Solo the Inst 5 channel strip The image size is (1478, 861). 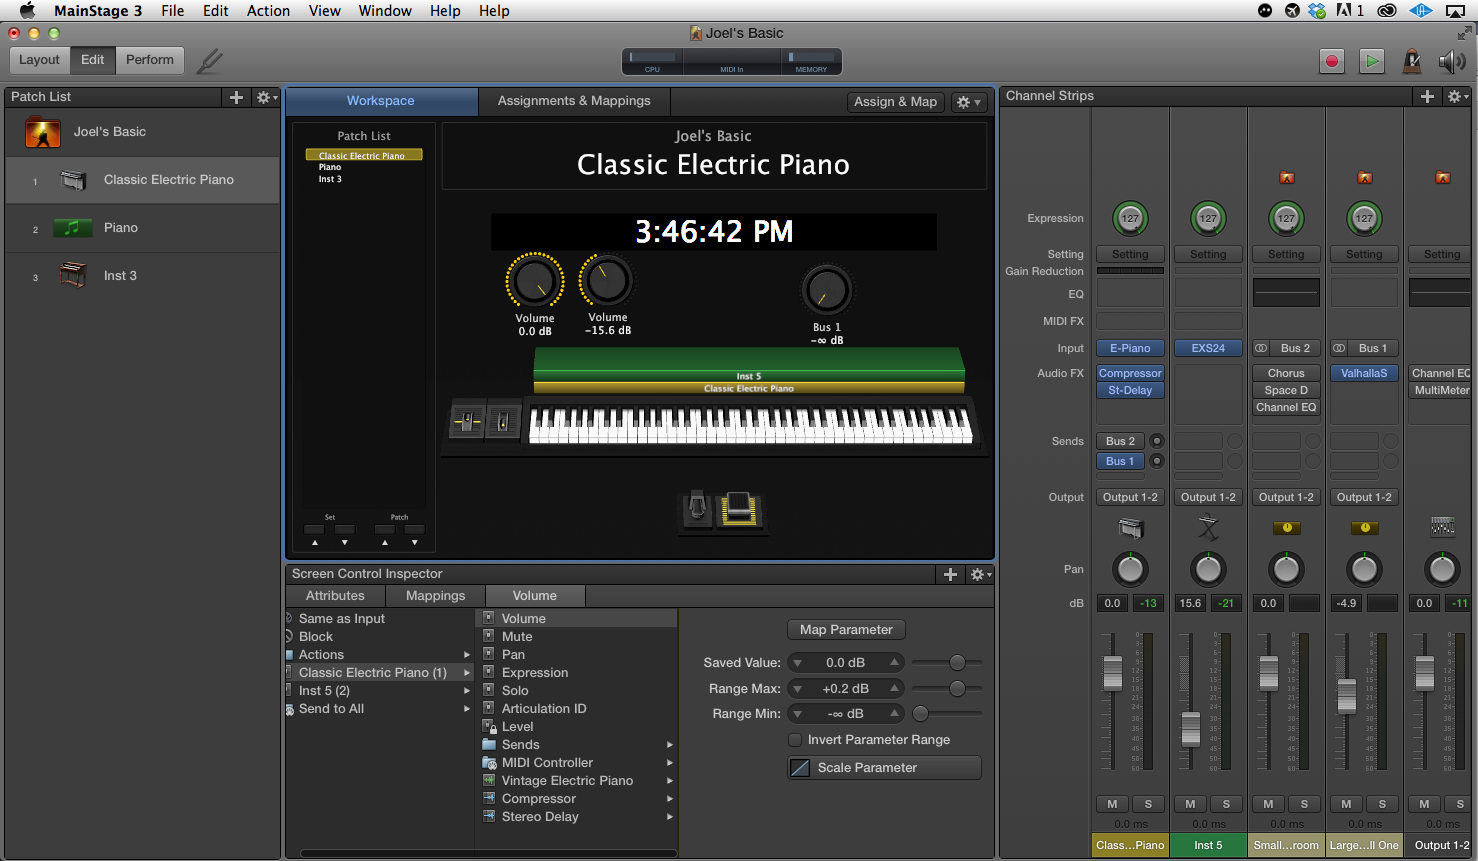pyautogui.click(x=1226, y=804)
